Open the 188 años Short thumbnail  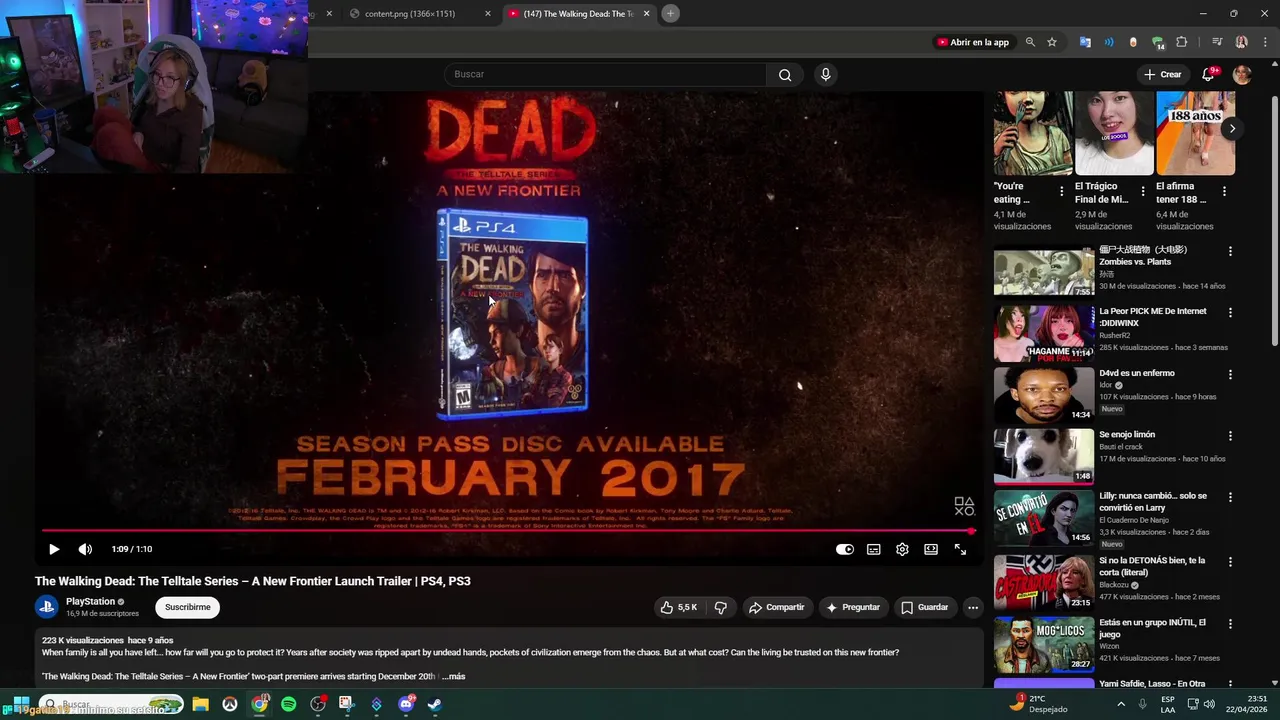pyautogui.click(x=1196, y=133)
